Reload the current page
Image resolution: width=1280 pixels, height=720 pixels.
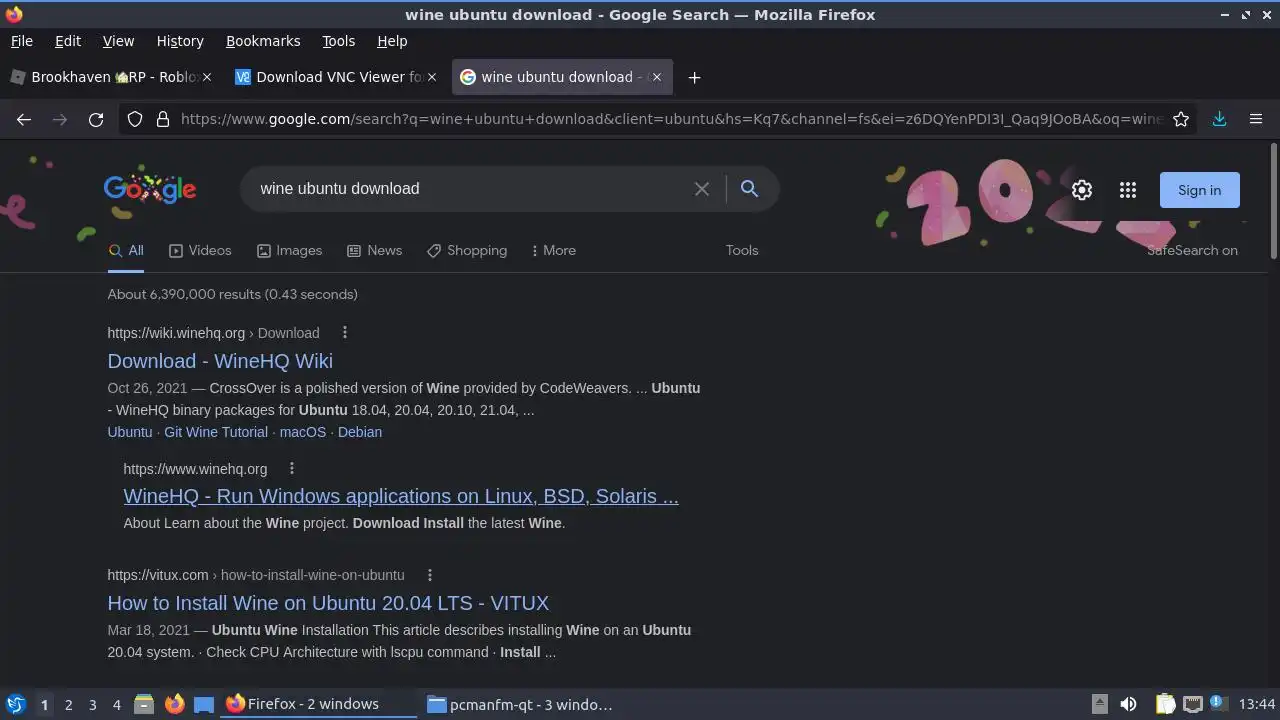tap(96, 119)
